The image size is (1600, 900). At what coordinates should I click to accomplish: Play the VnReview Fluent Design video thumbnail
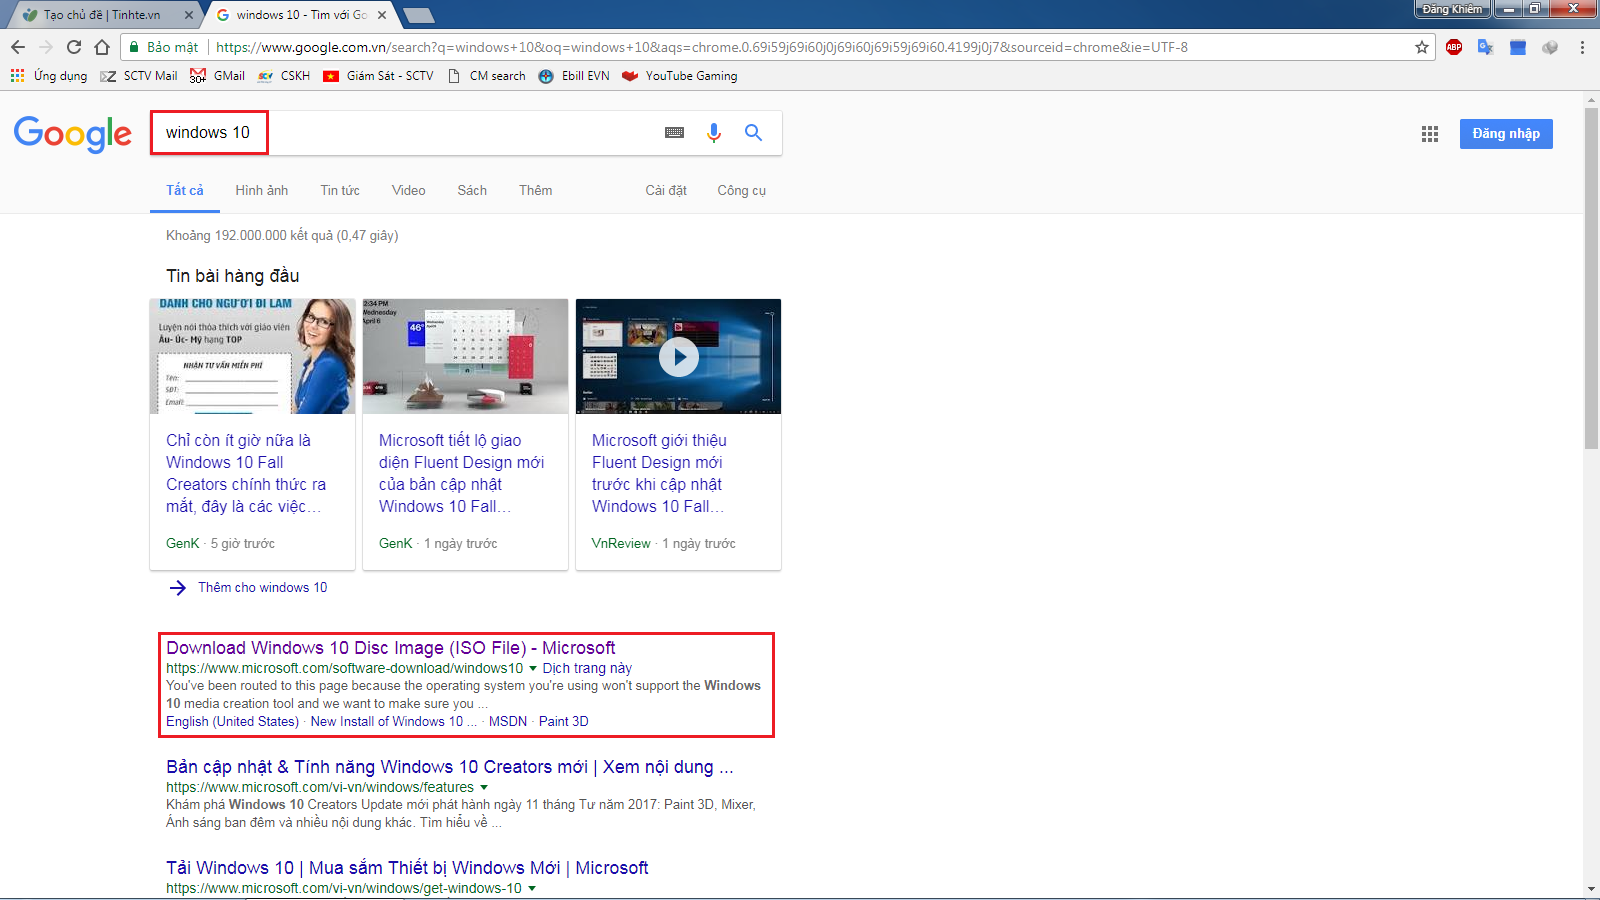pos(679,356)
